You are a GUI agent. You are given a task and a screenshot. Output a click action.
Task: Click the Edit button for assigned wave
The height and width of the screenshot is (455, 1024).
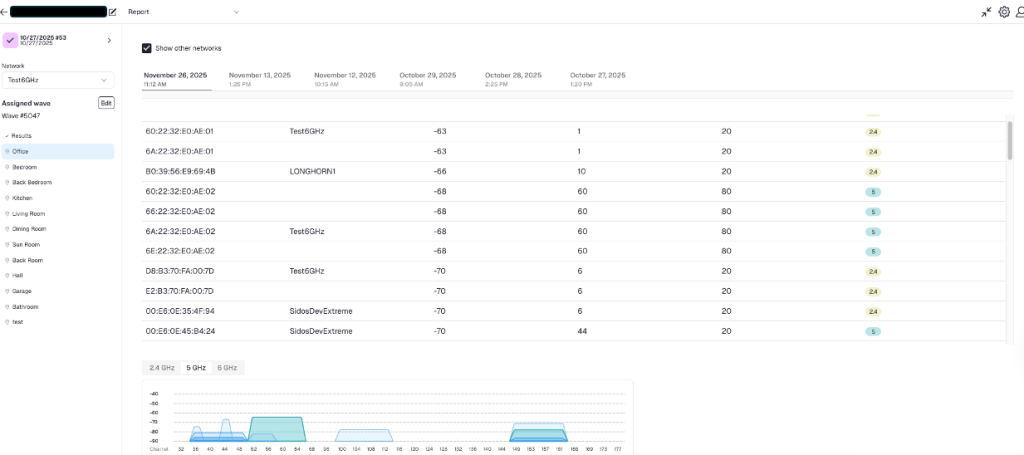[106, 103]
